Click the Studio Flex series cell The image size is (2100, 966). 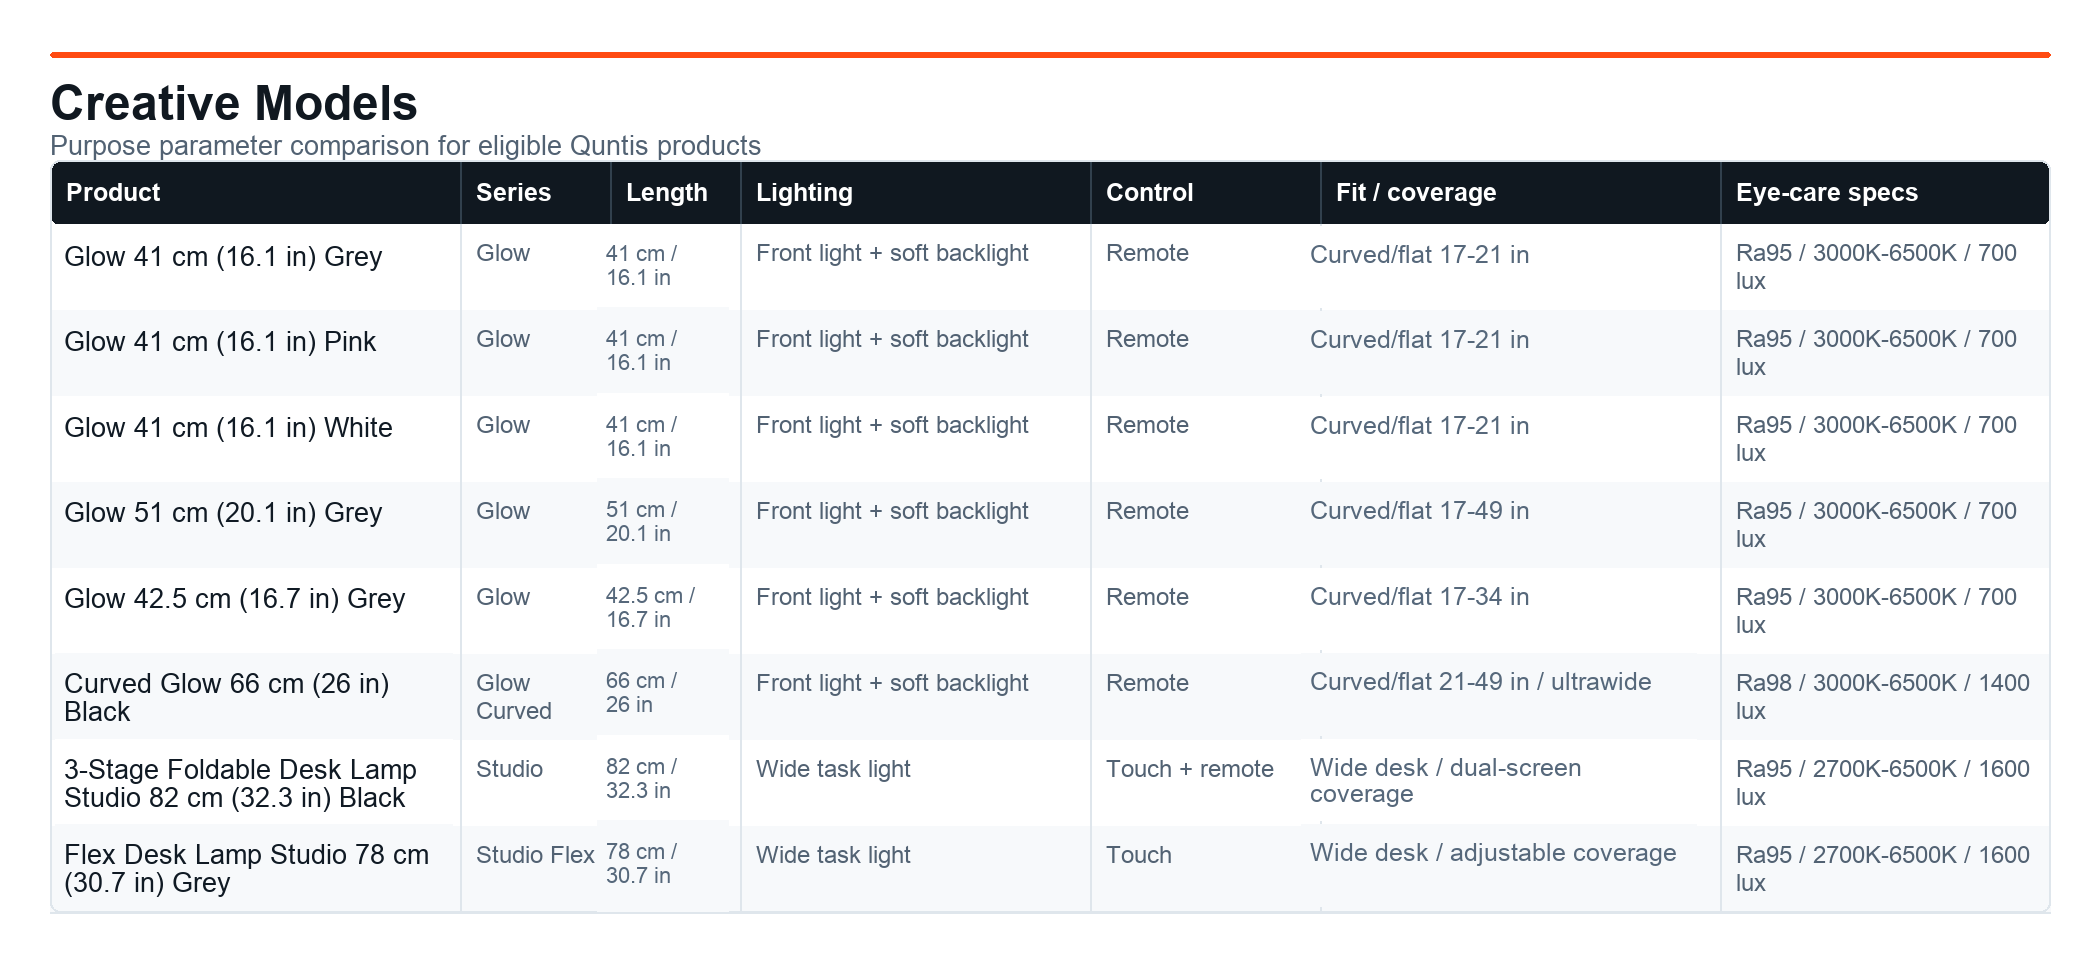pyautogui.click(x=535, y=855)
